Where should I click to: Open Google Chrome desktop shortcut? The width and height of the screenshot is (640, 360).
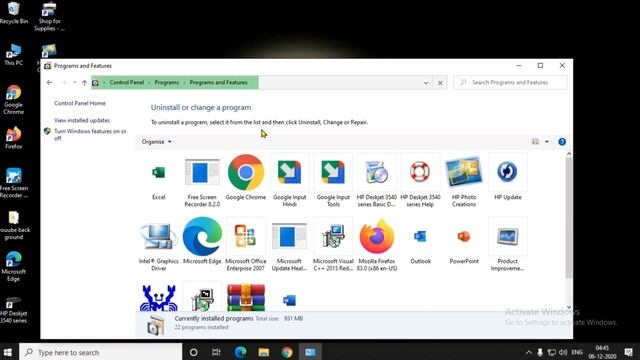[13, 100]
